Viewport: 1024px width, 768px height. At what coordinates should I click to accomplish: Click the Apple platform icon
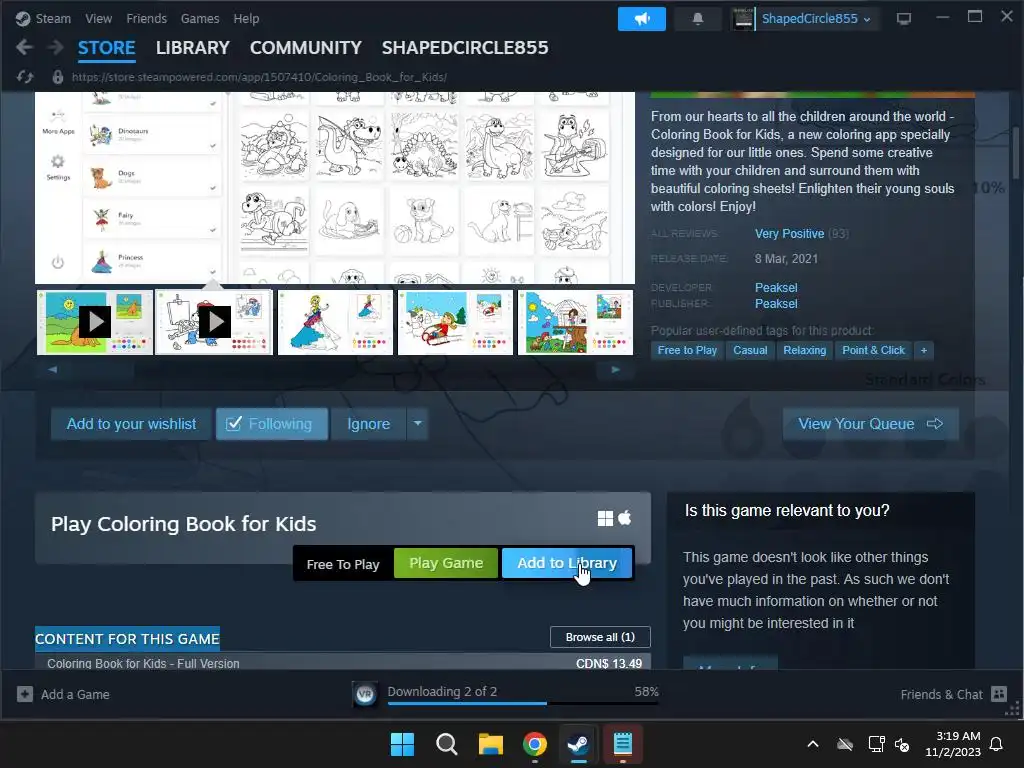point(625,518)
